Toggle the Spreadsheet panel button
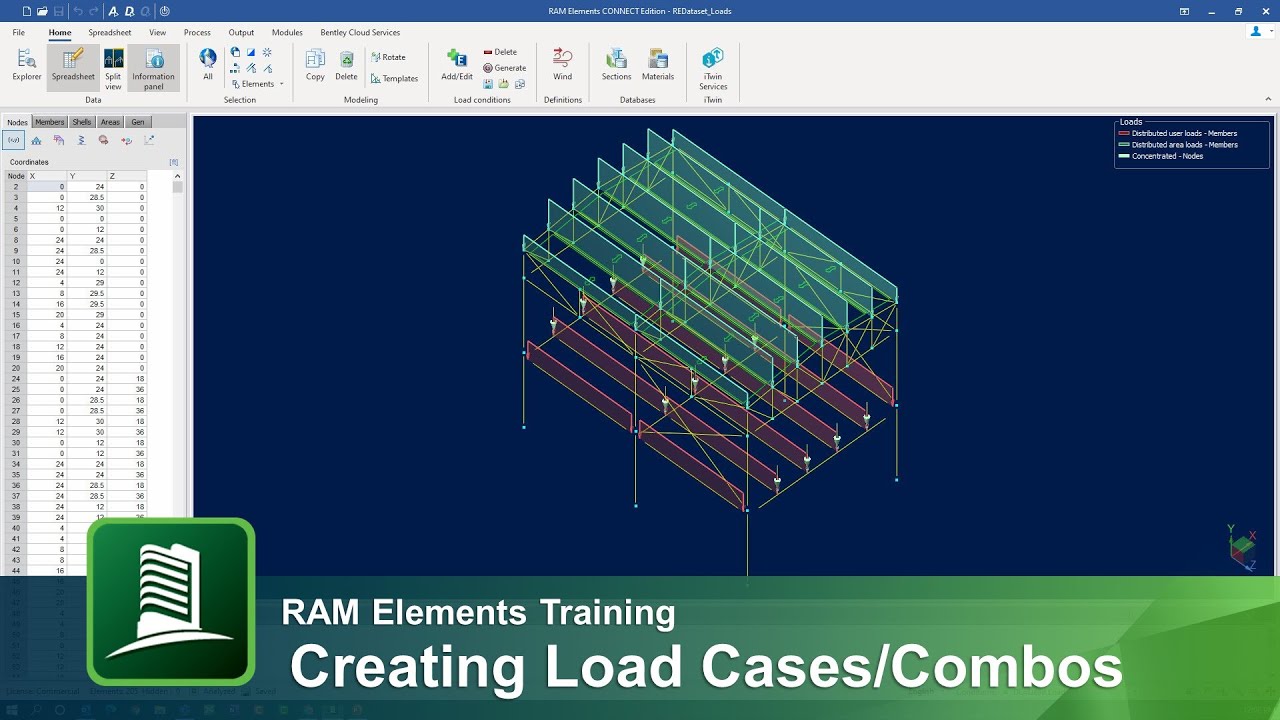The width and height of the screenshot is (1280, 720). pos(73,66)
